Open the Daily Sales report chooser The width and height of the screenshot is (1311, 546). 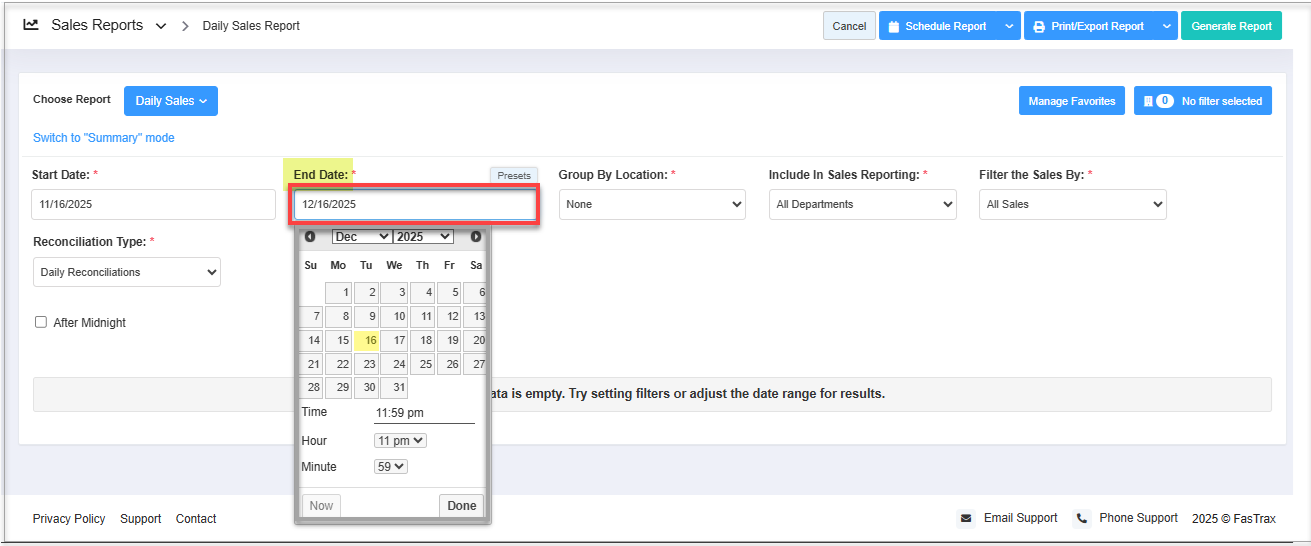coord(171,101)
